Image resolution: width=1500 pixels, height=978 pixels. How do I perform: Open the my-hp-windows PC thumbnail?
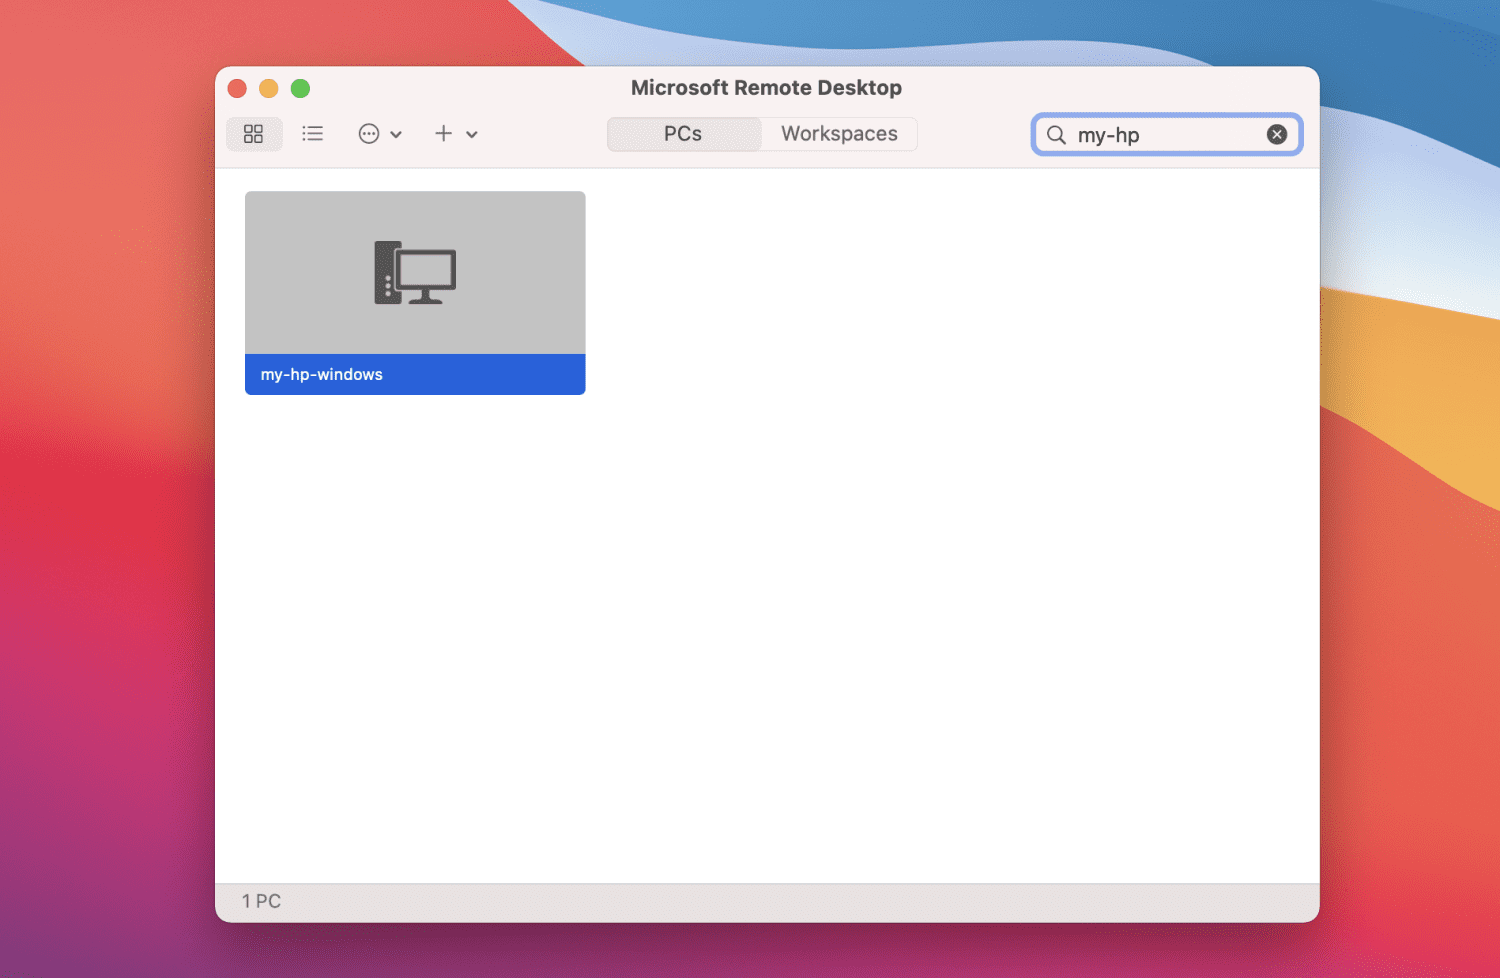pyautogui.click(x=415, y=273)
